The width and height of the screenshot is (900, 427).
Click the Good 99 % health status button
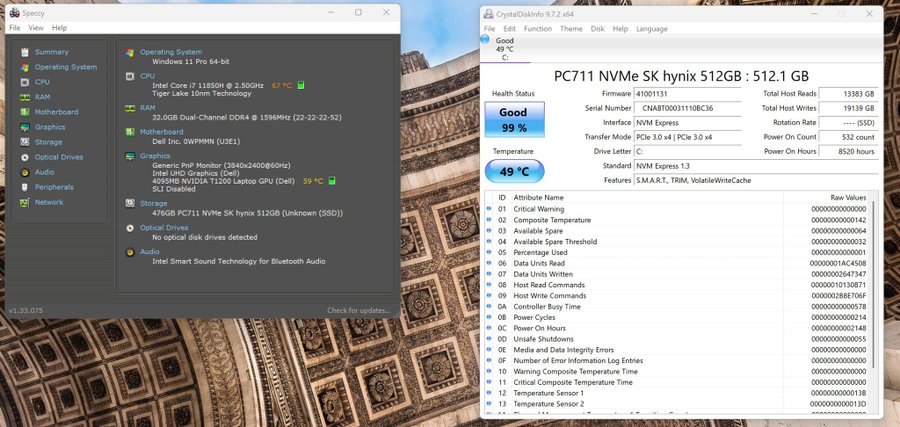tap(513, 121)
